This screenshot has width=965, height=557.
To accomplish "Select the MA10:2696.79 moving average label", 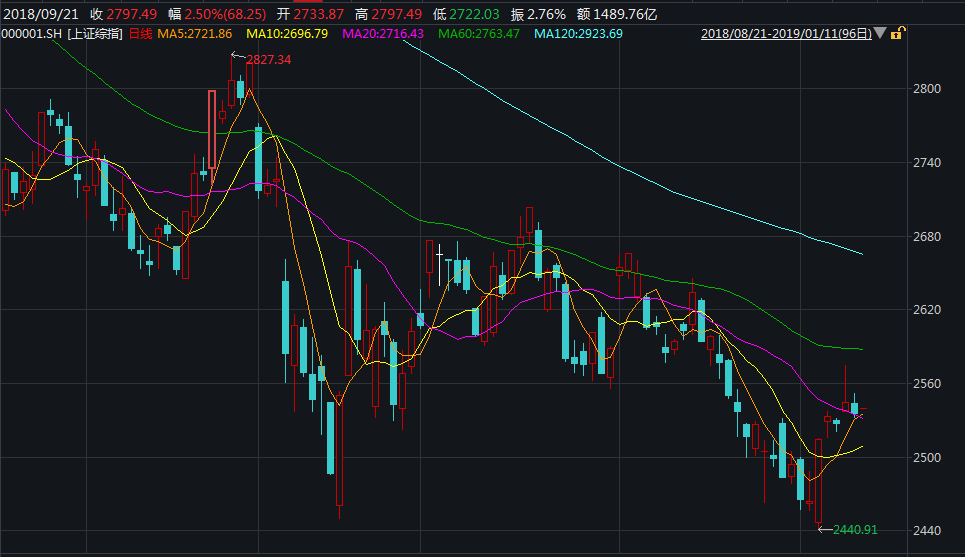I will (x=287, y=34).
